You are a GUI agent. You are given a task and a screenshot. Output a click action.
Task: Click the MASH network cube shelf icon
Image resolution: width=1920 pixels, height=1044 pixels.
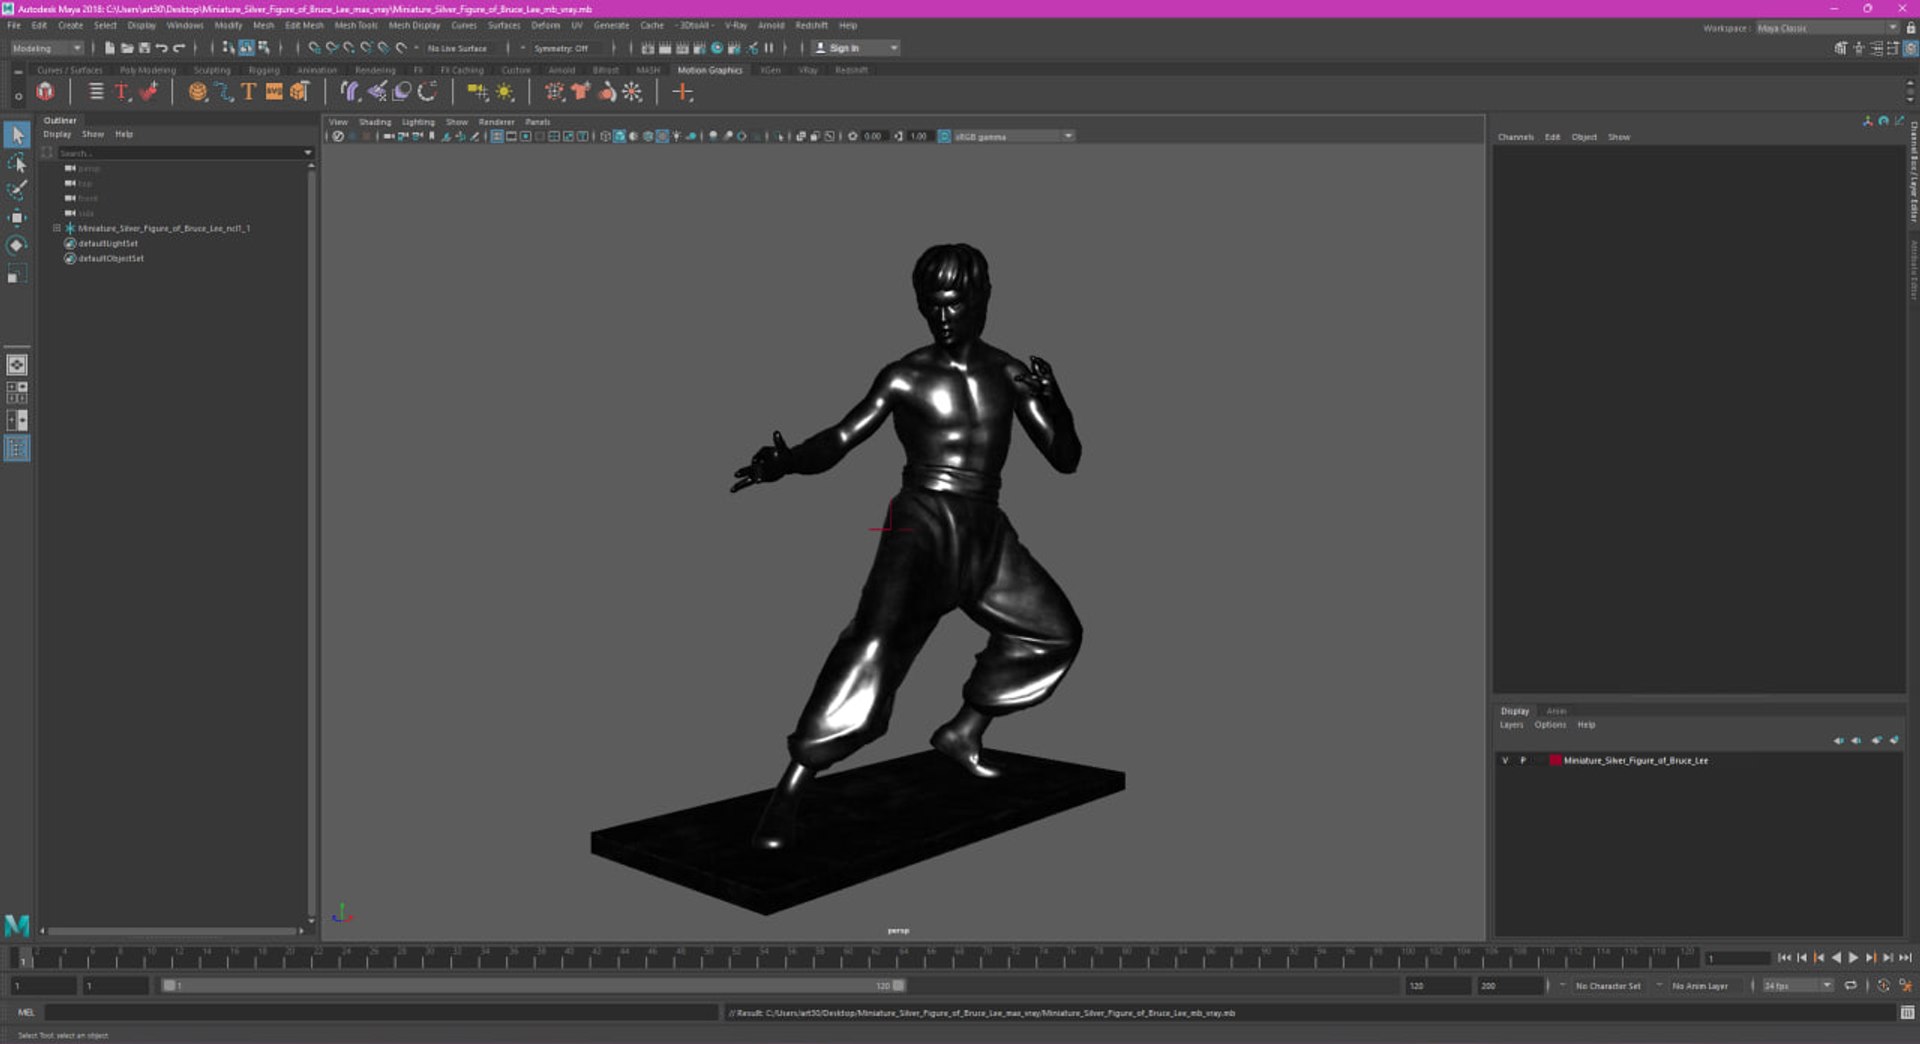tap(45, 92)
